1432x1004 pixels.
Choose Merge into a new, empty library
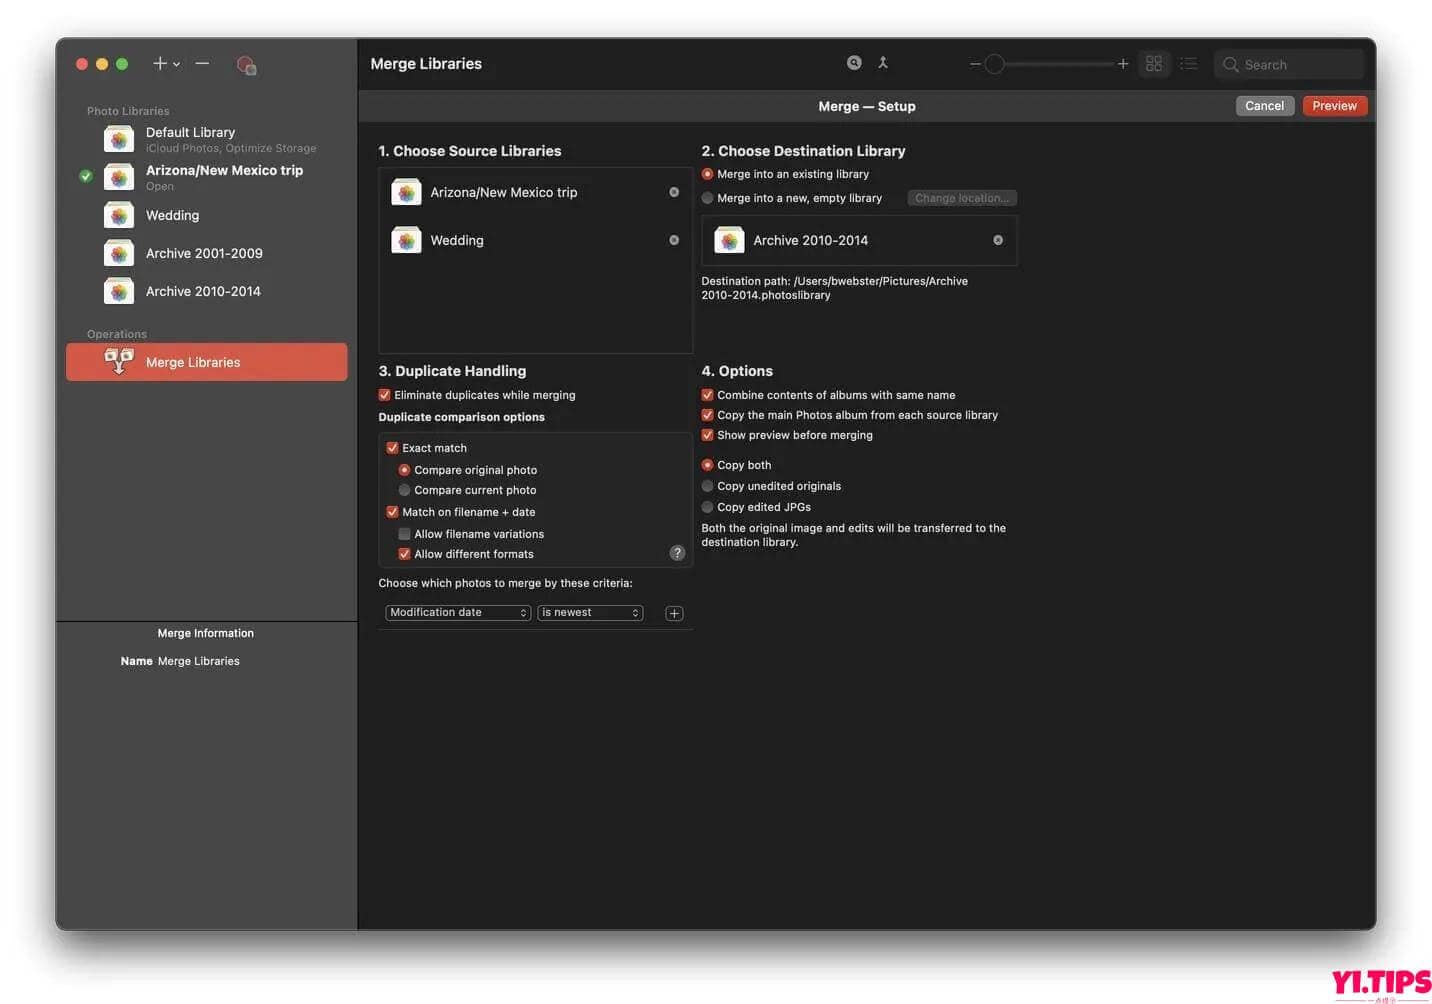[708, 198]
